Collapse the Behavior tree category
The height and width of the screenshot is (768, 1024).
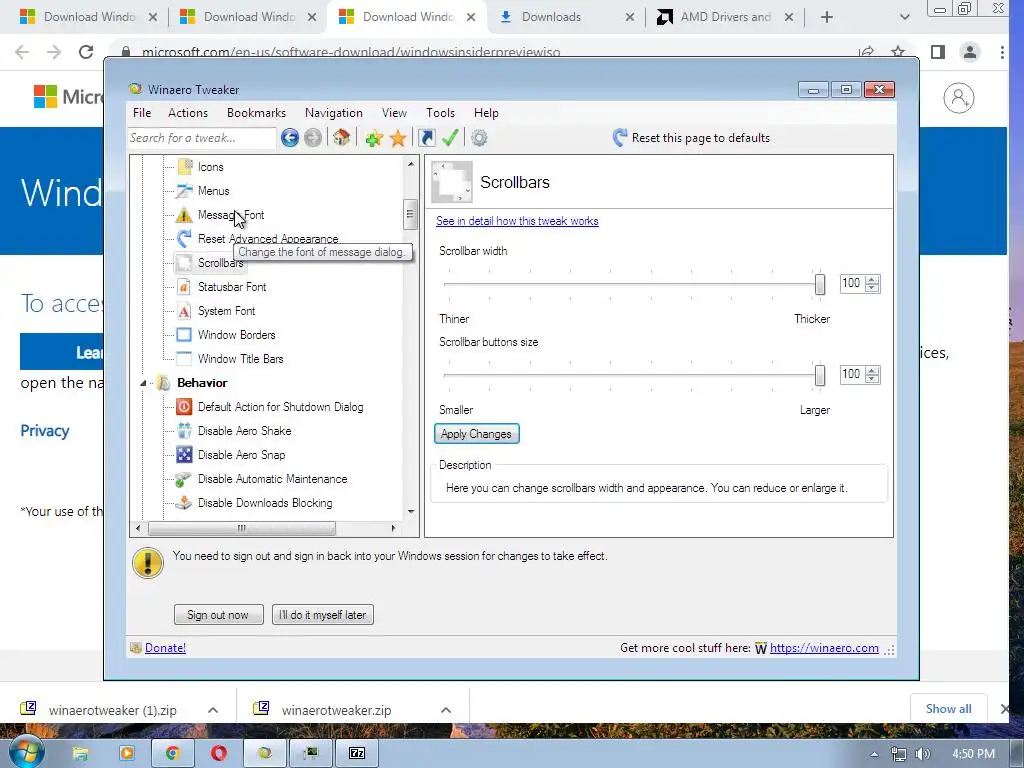(143, 383)
